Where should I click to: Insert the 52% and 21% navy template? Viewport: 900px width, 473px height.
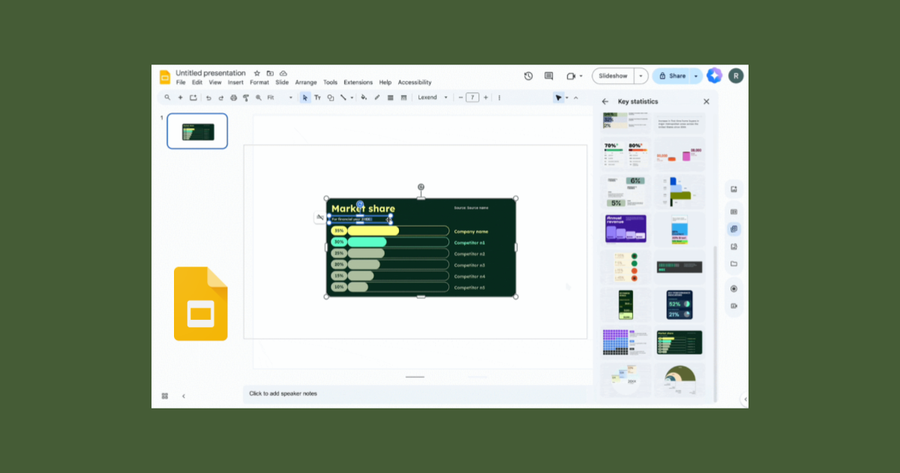pyautogui.click(x=680, y=305)
